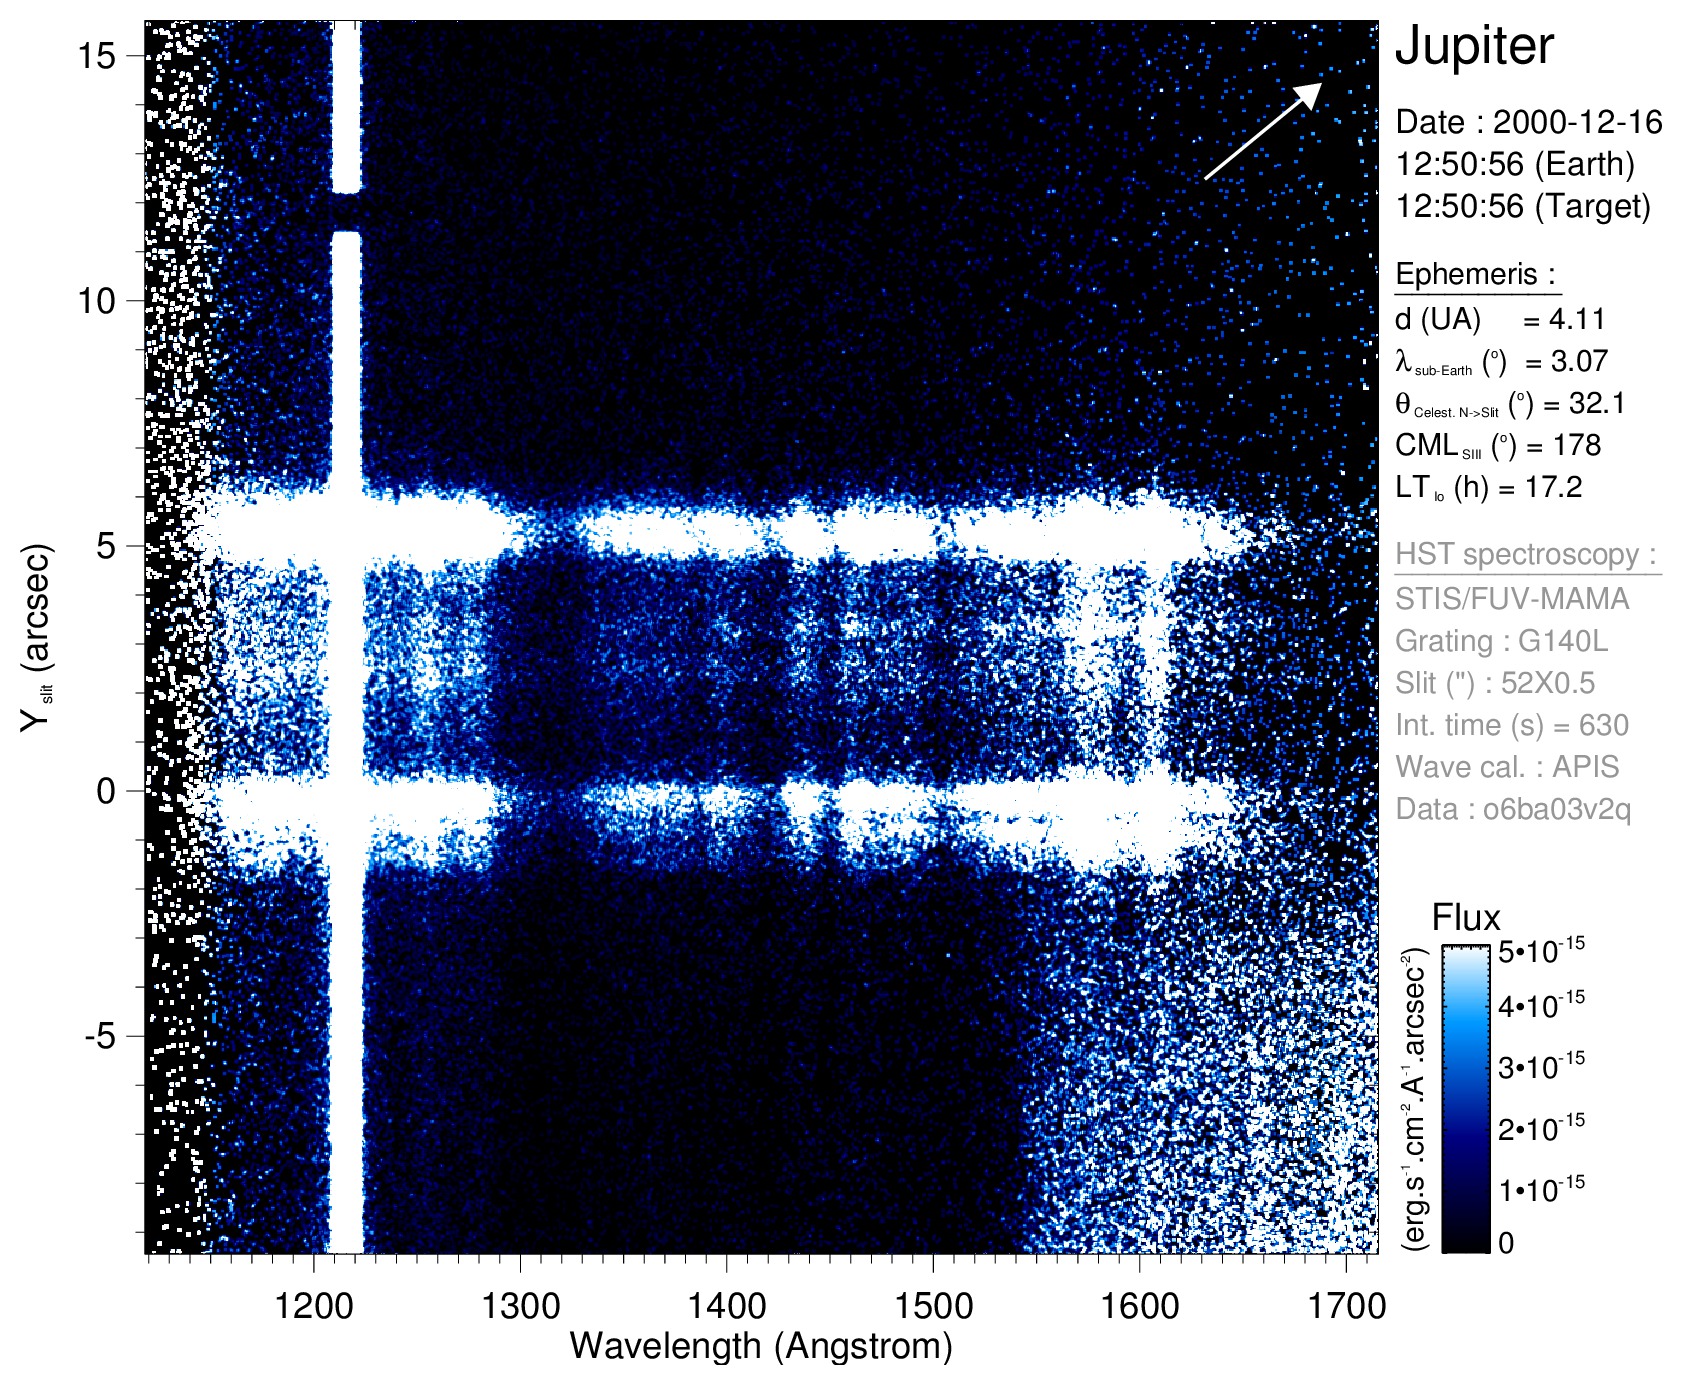This screenshot has width=1683, height=1385.
Task: Select the "Grating : G140L" line
Action: 1502,640
